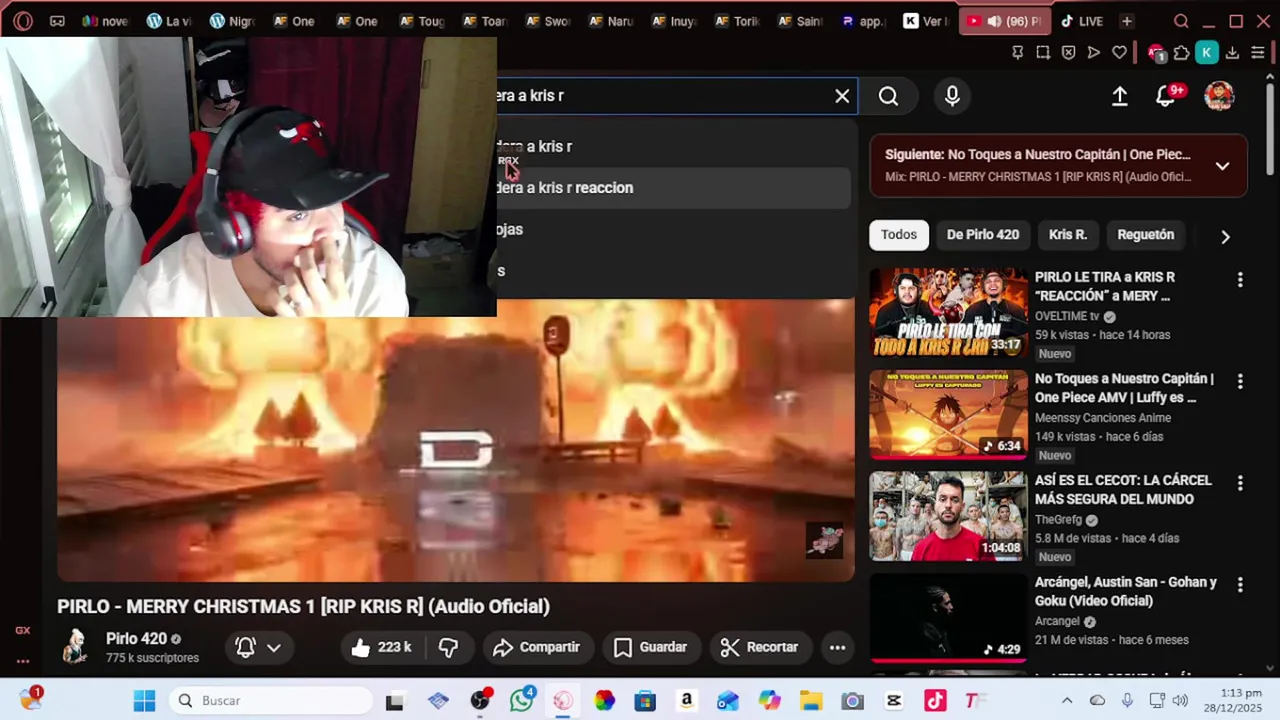This screenshot has height=720, width=1280.
Task: Toggle the subscription notification bell button
Action: [258, 647]
